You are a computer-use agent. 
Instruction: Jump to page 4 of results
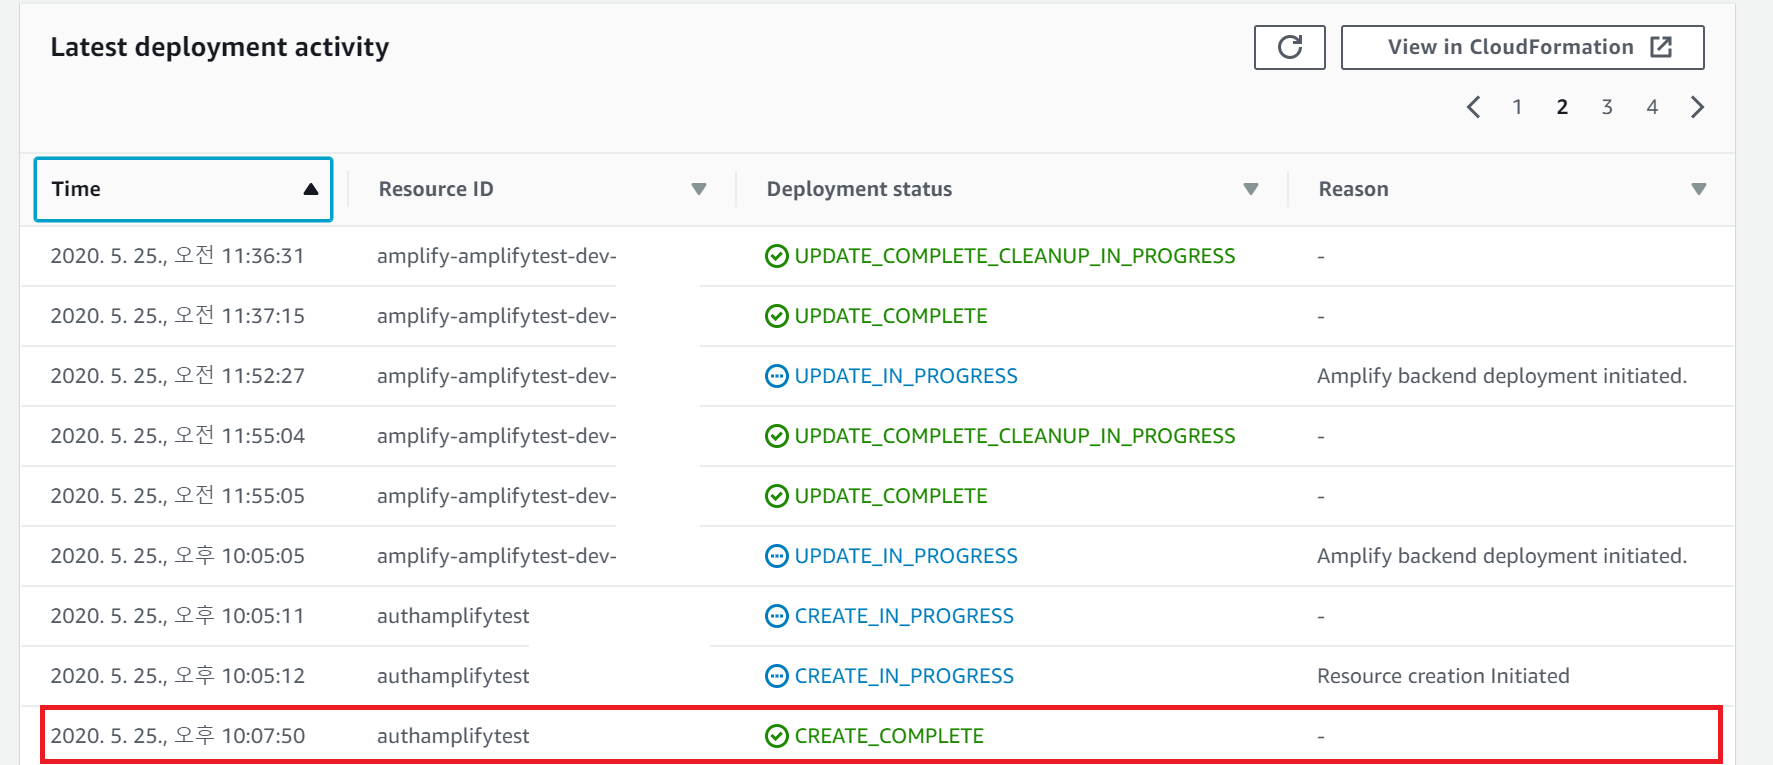(x=1652, y=107)
